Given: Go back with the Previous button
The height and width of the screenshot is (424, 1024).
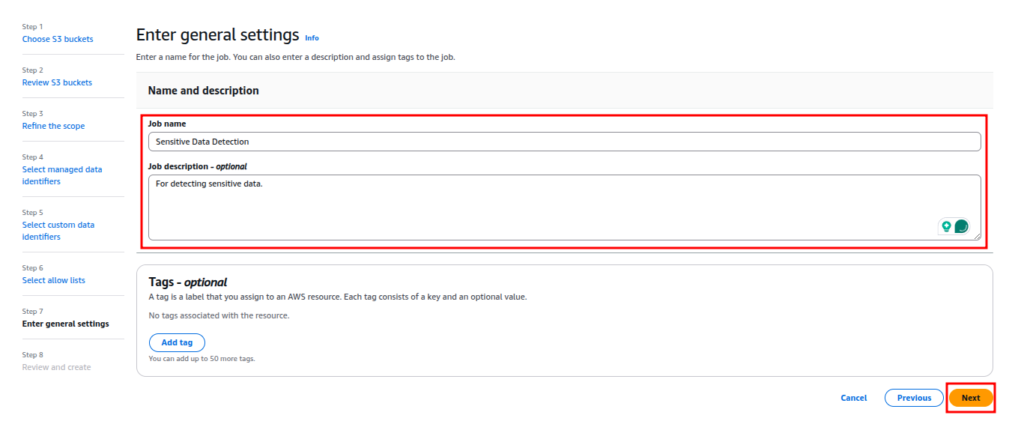Looking at the screenshot, I should 914,398.
